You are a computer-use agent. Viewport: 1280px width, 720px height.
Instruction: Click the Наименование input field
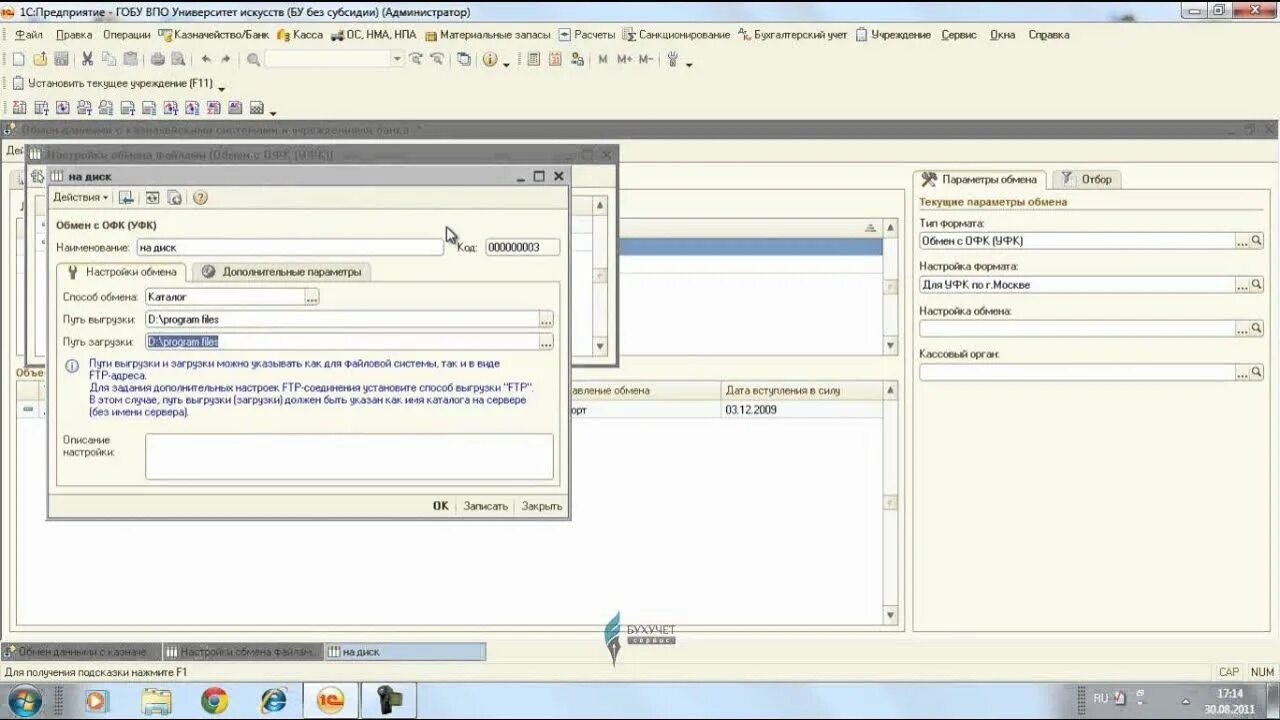point(290,247)
